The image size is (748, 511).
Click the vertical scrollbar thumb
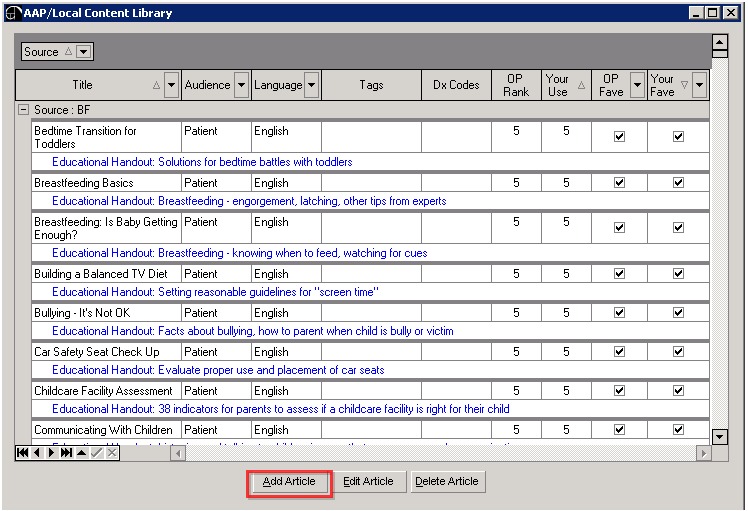719,54
